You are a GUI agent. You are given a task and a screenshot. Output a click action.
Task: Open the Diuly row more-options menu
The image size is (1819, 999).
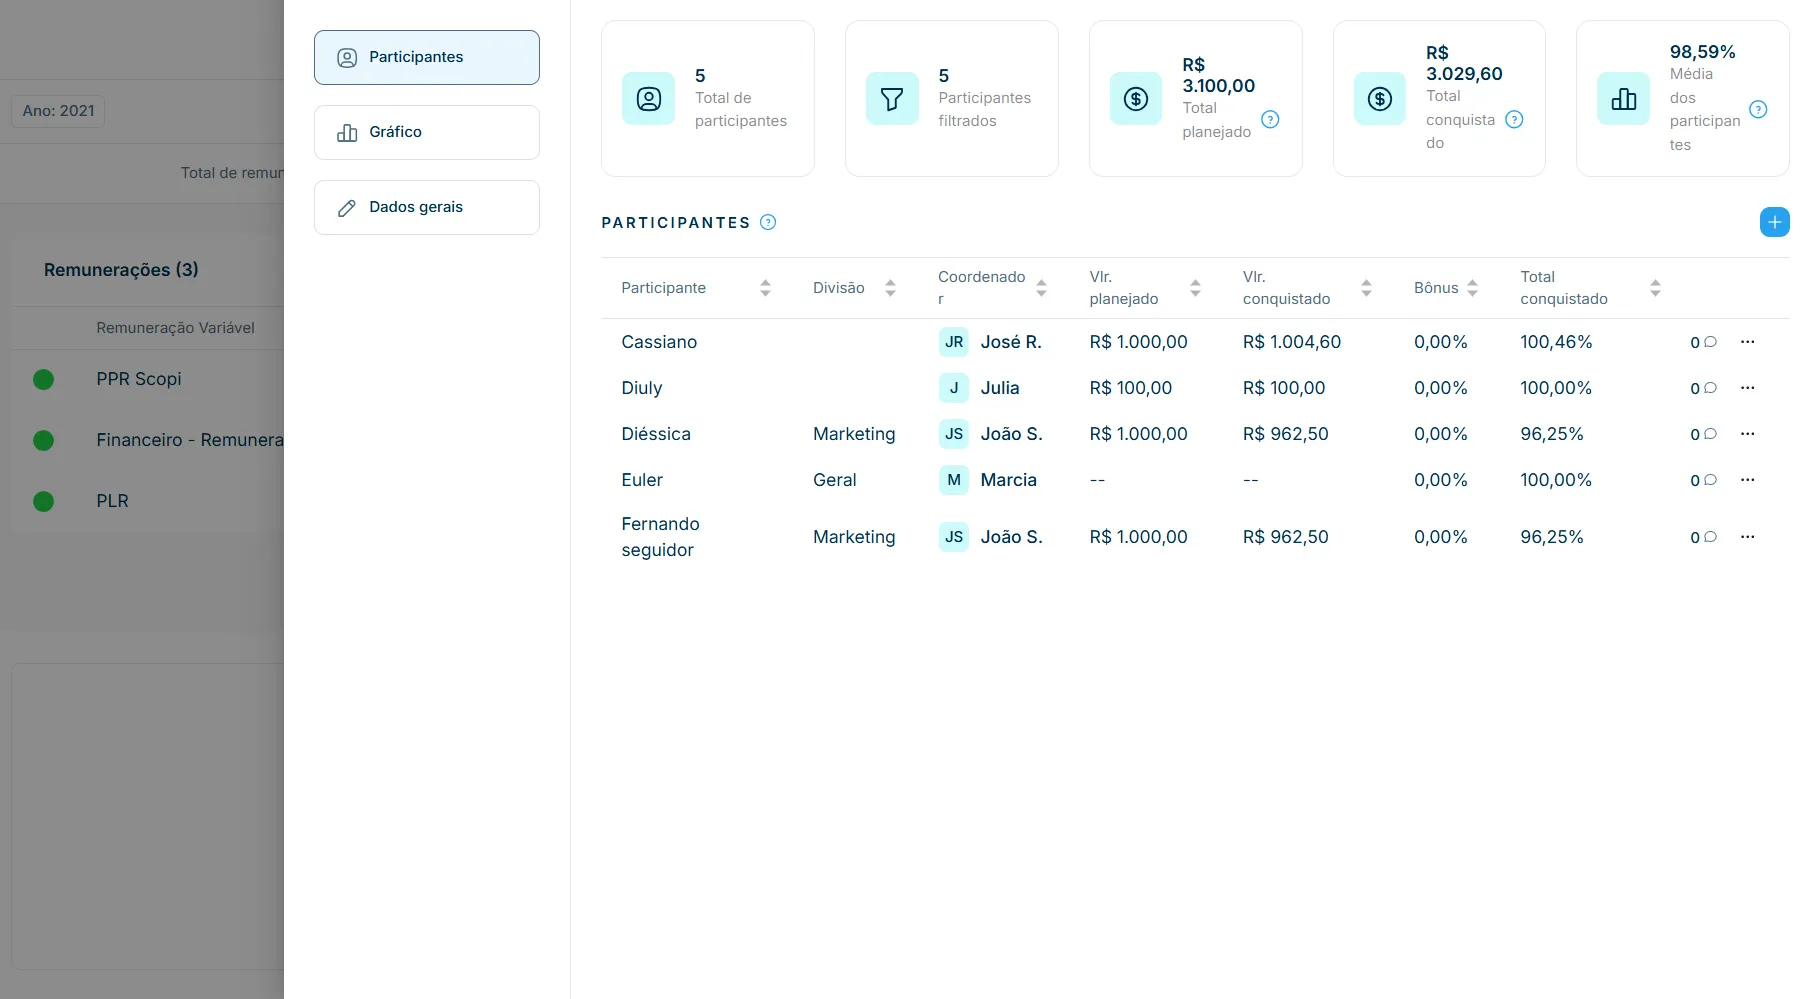click(1747, 388)
